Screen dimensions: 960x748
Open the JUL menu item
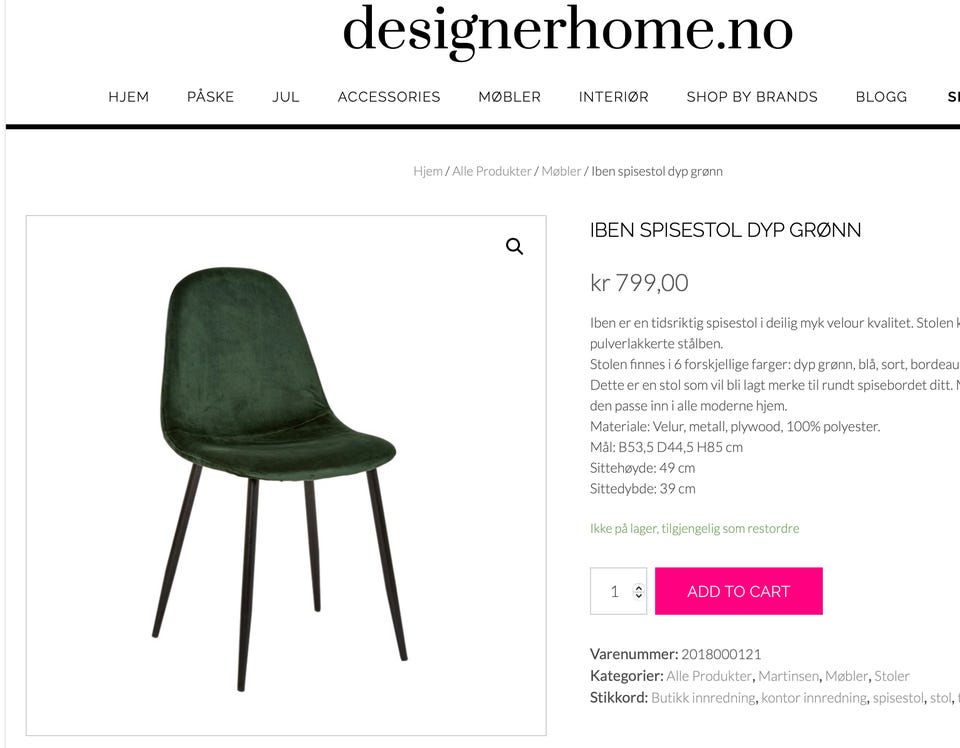pyautogui.click(x=286, y=97)
